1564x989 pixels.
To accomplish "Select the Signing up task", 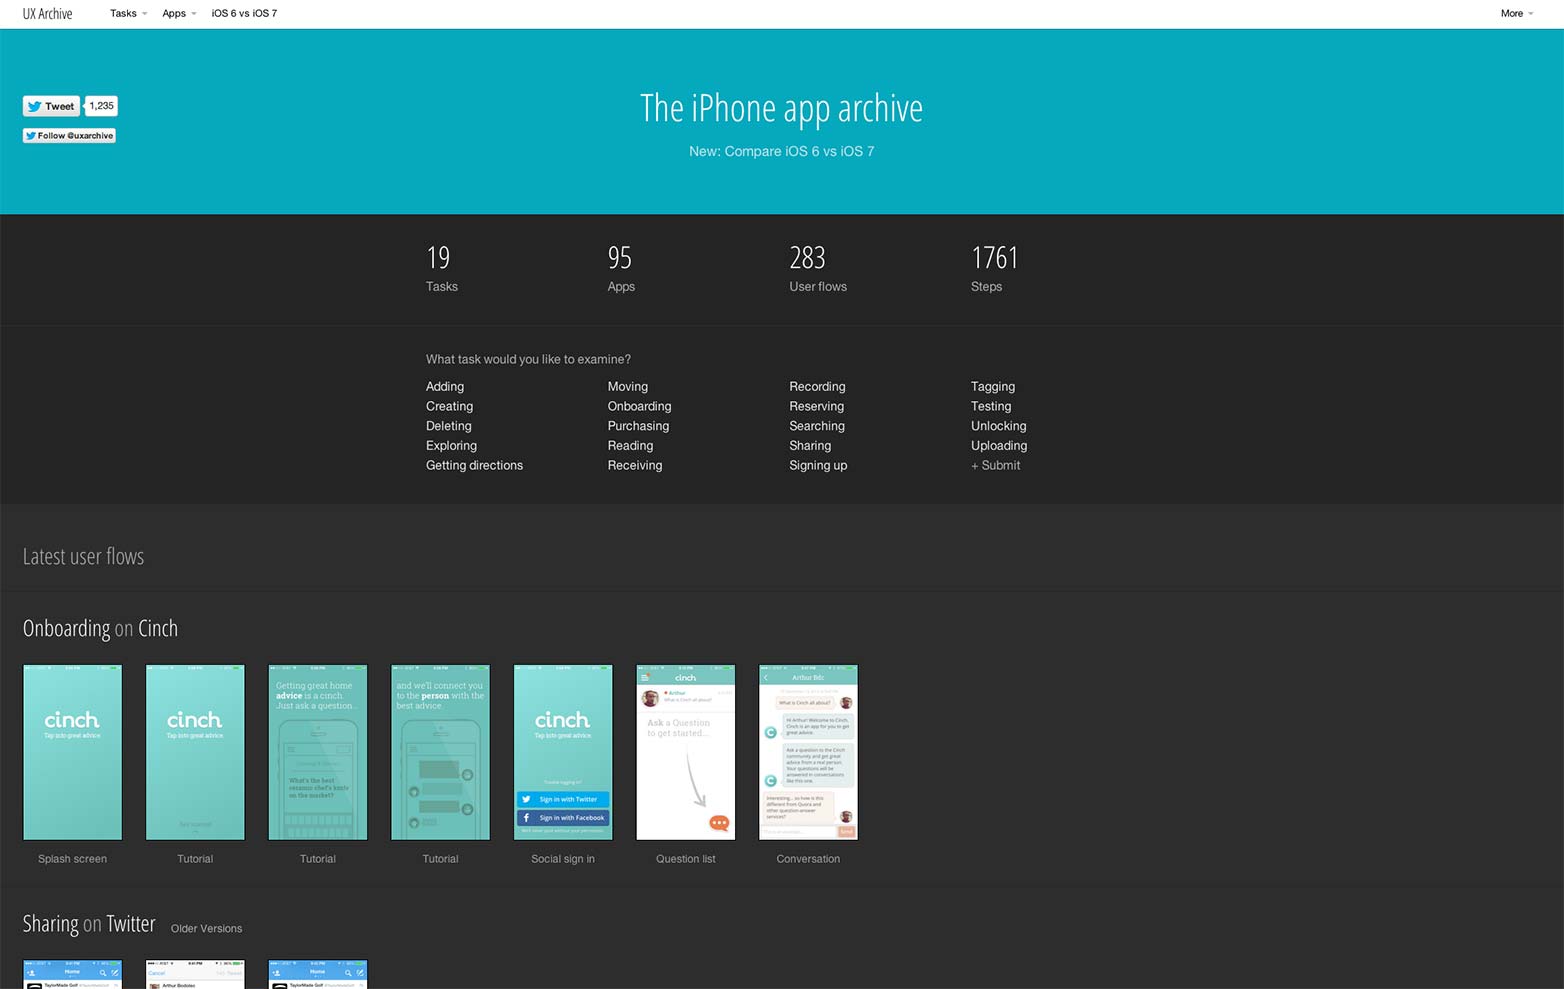I will [x=817, y=465].
